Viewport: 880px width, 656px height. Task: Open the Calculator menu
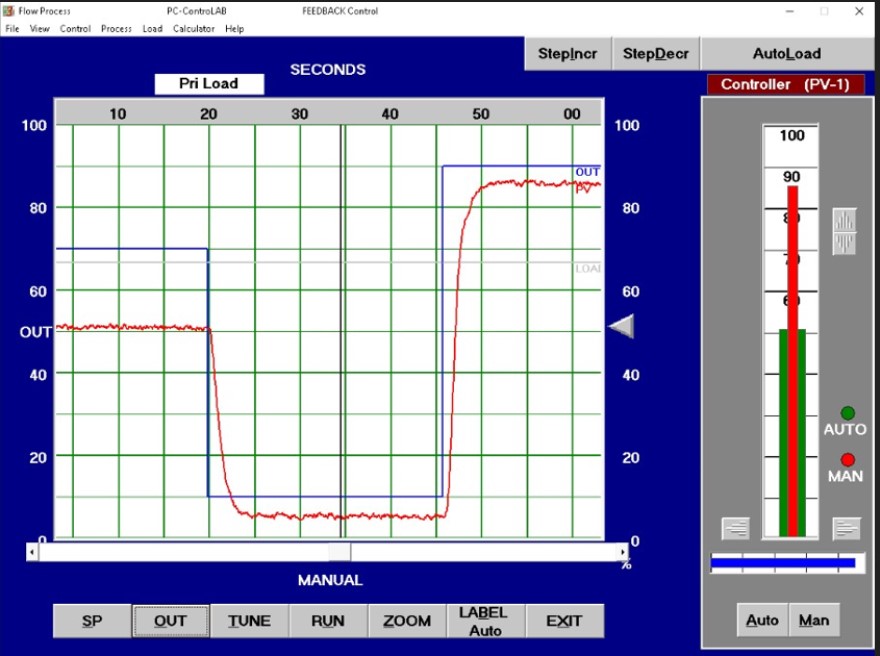193,29
